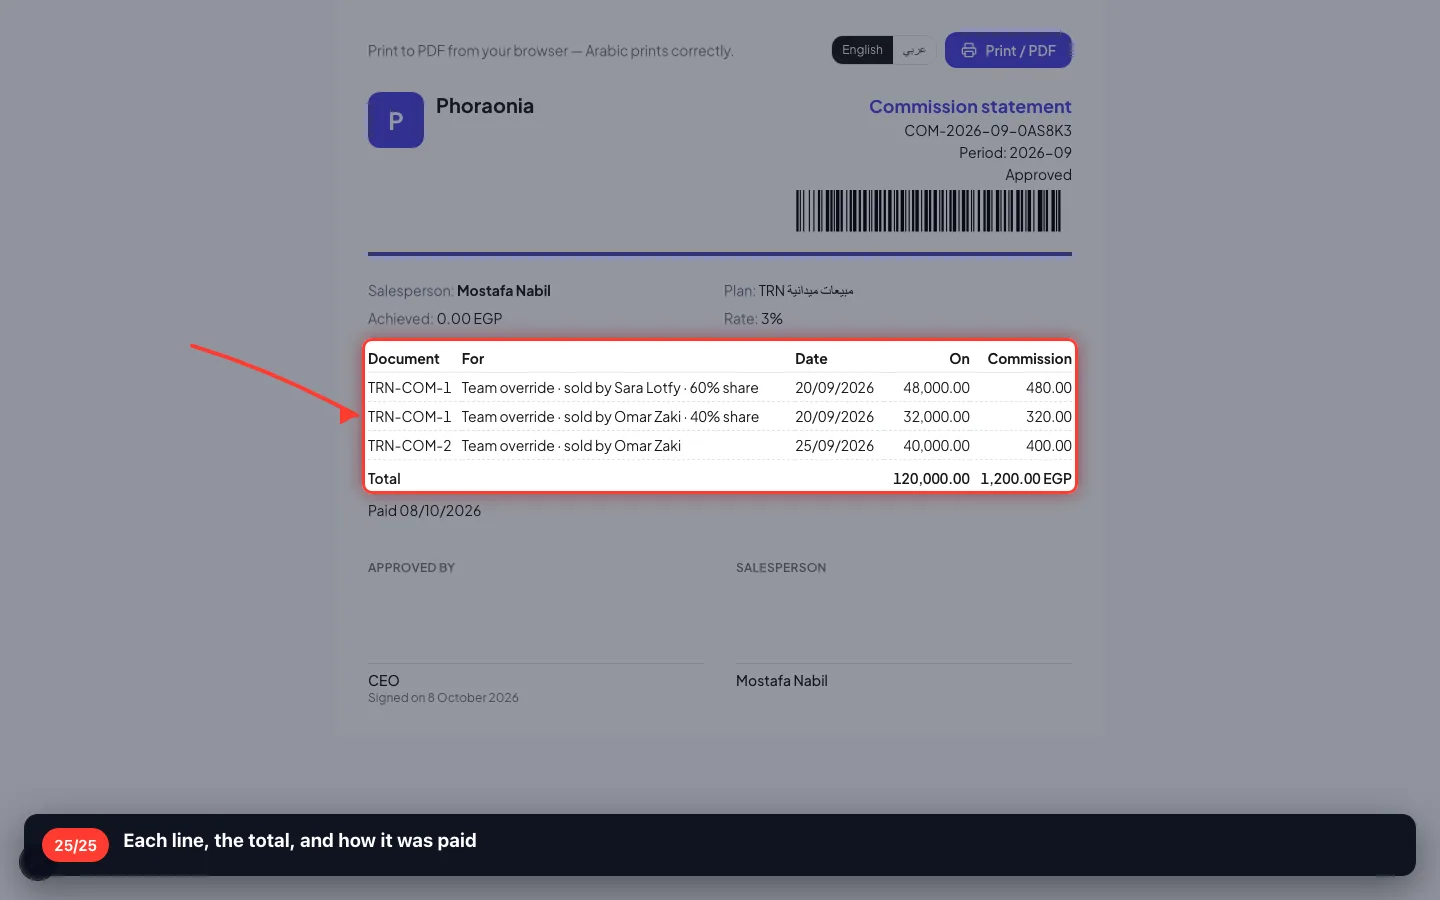Click total base amount 120,000.00
This screenshot has height=900, width=1440.
(931, 479)
